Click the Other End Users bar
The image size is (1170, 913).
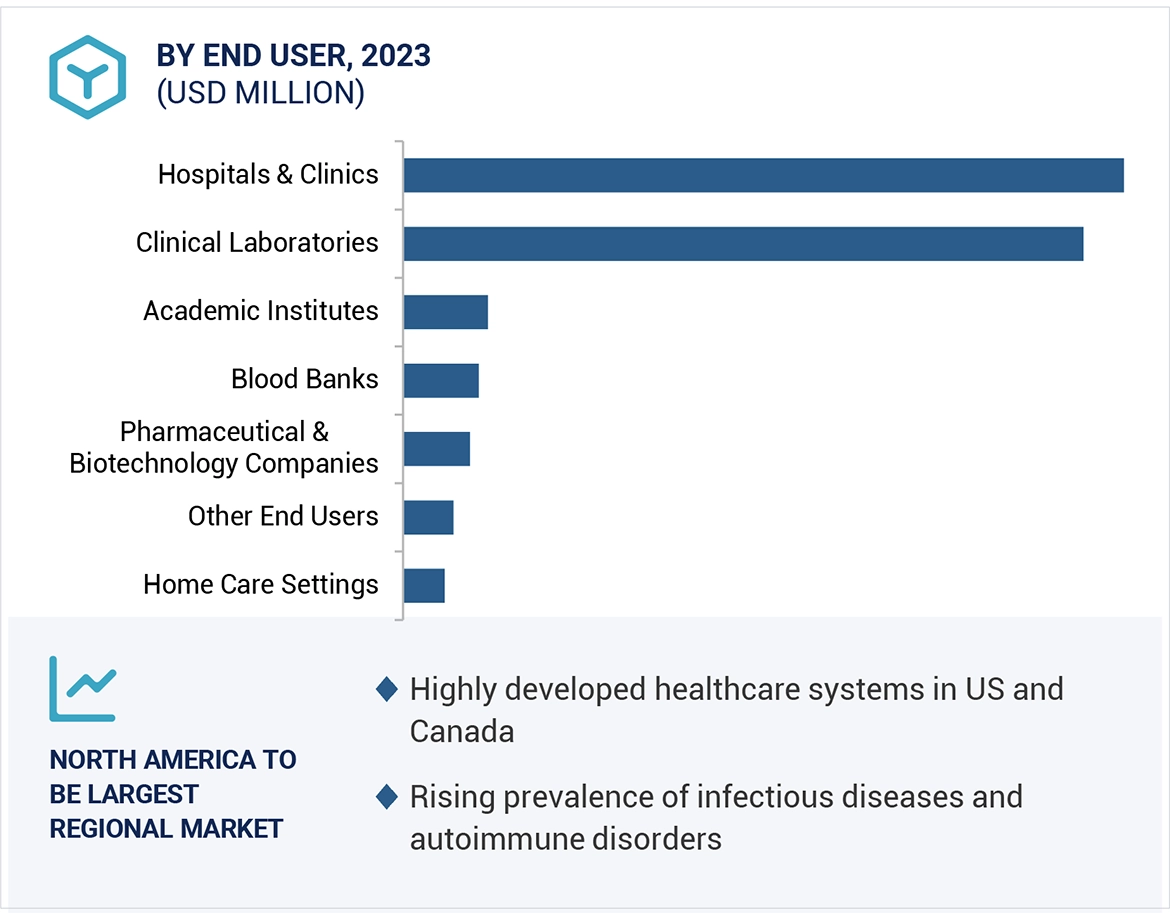[429, 517]
